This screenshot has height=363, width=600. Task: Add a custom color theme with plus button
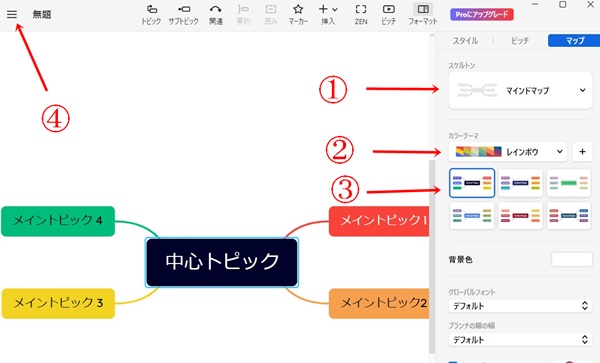582,152
